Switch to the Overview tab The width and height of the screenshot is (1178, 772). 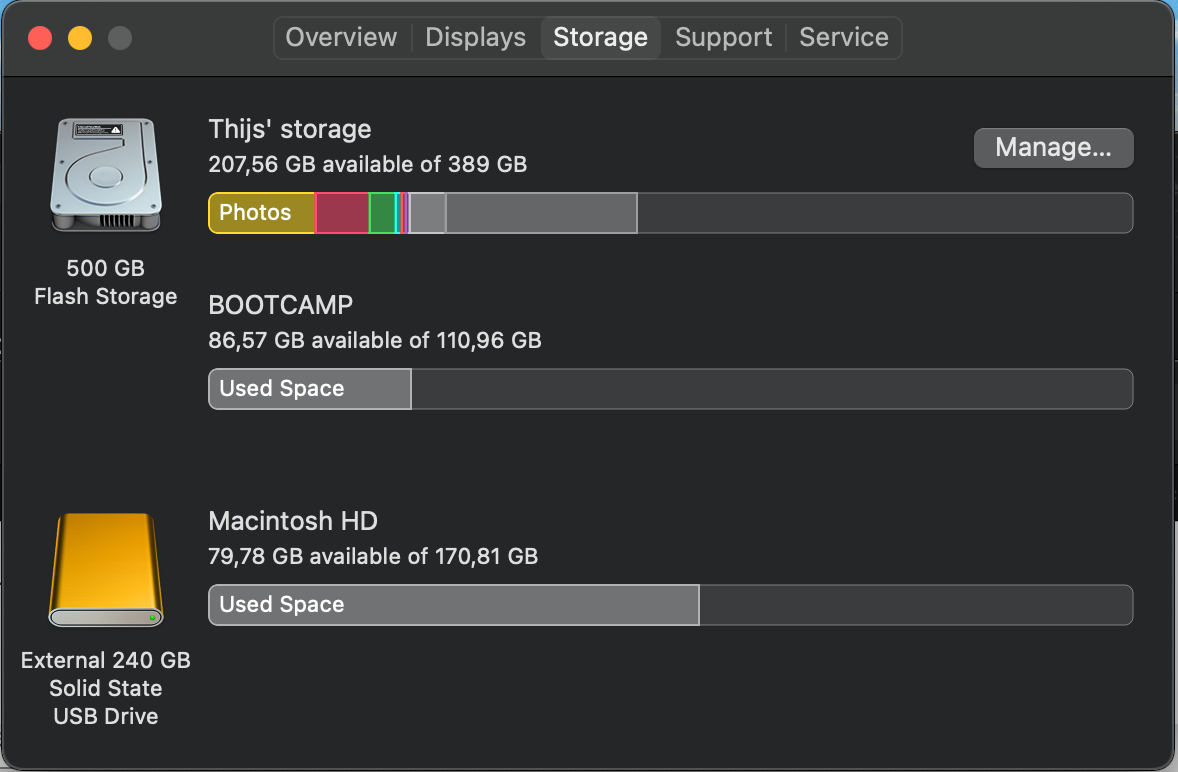click(x=341, y=38)
